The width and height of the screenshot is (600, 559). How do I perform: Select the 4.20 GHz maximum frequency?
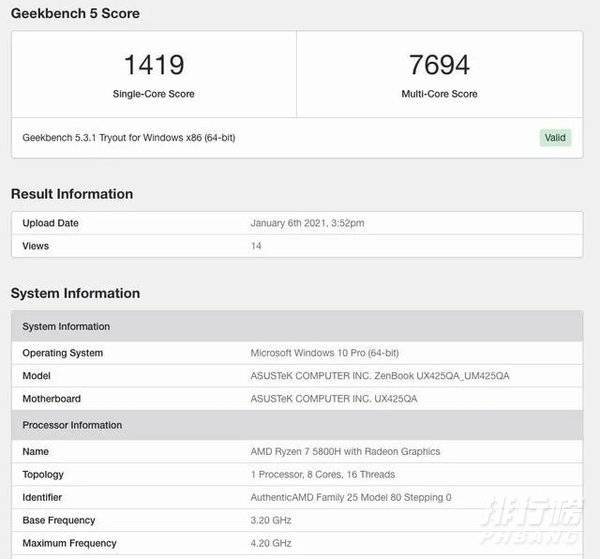pos(271,543)
